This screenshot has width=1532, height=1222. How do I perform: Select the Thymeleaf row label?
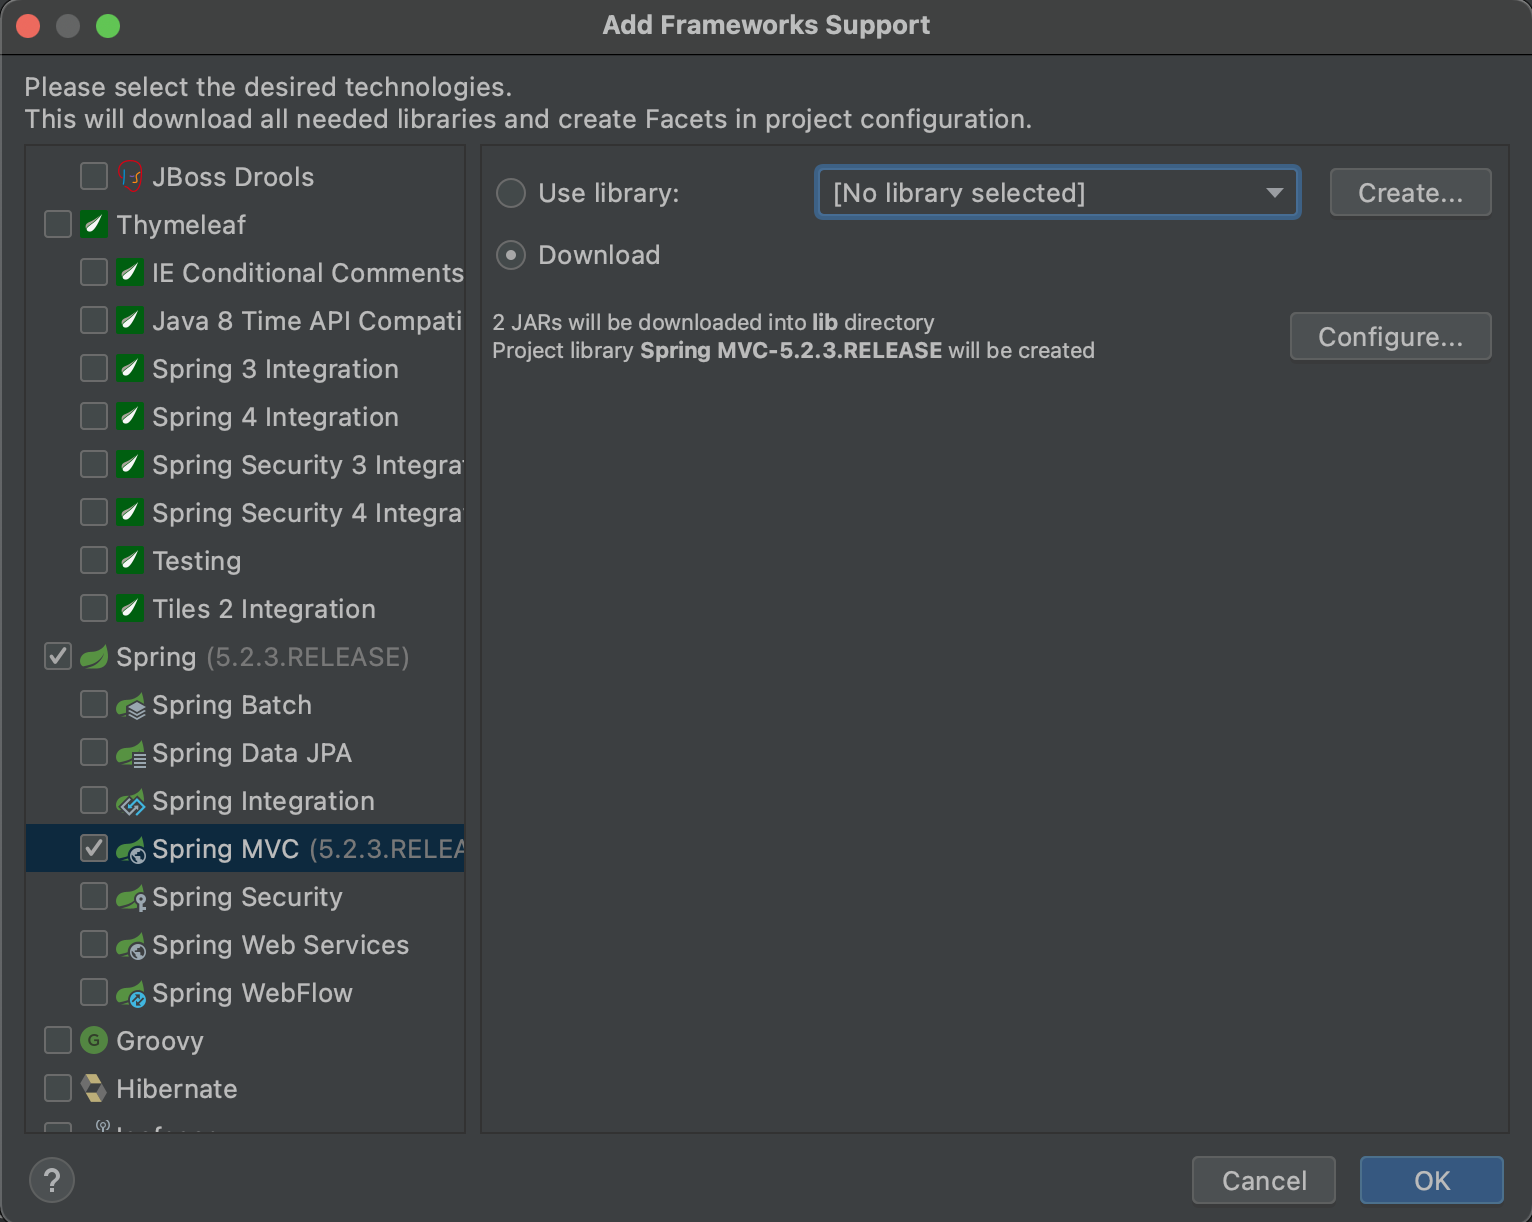point(181,225)
